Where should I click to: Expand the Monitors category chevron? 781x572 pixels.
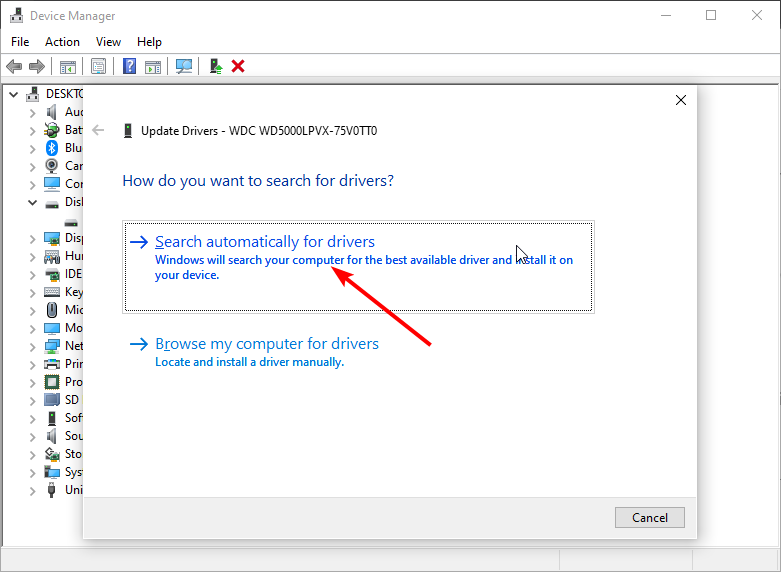coord(32,328)
